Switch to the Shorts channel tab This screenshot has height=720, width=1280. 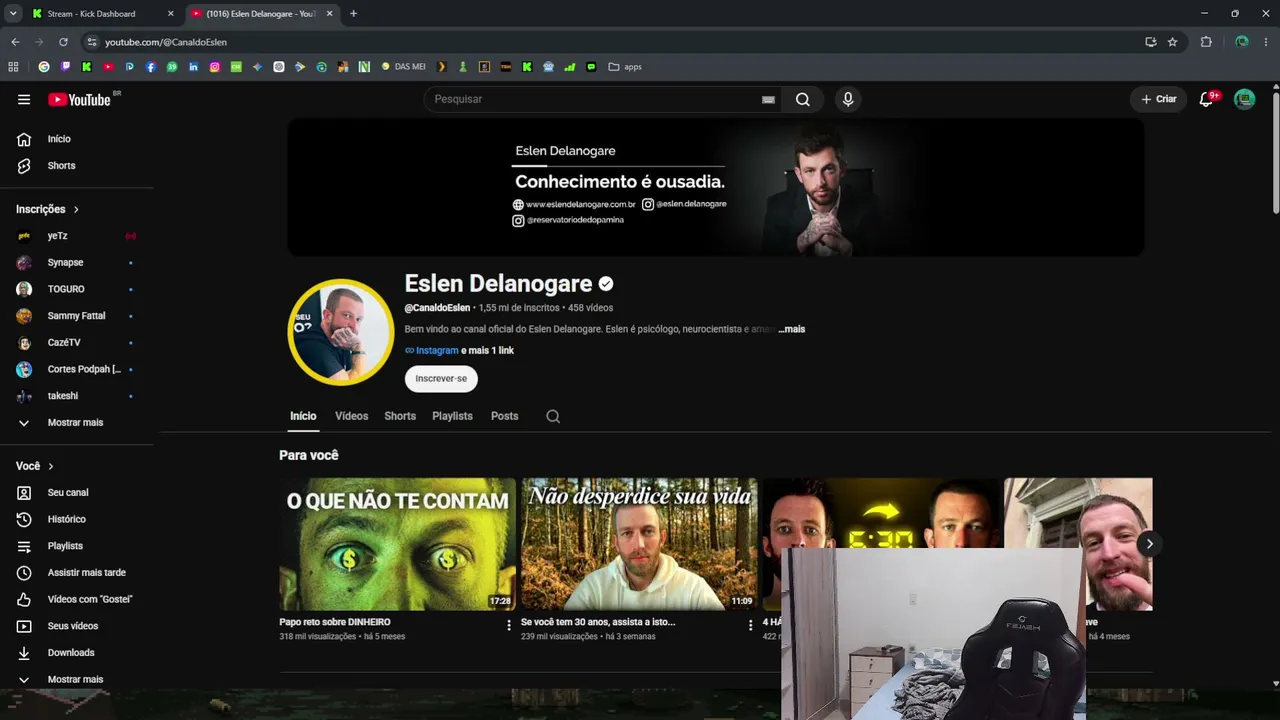[400, 416]
